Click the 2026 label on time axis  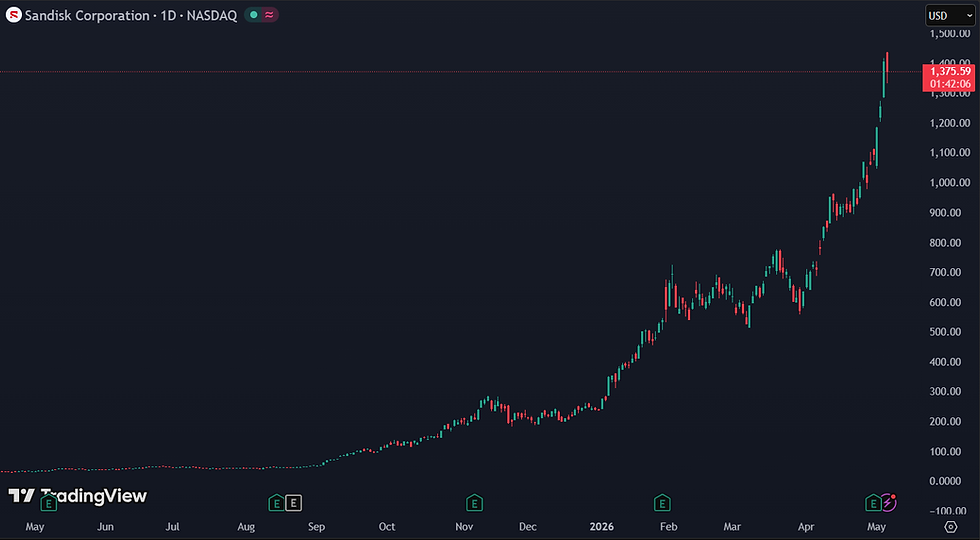point(604,526)
